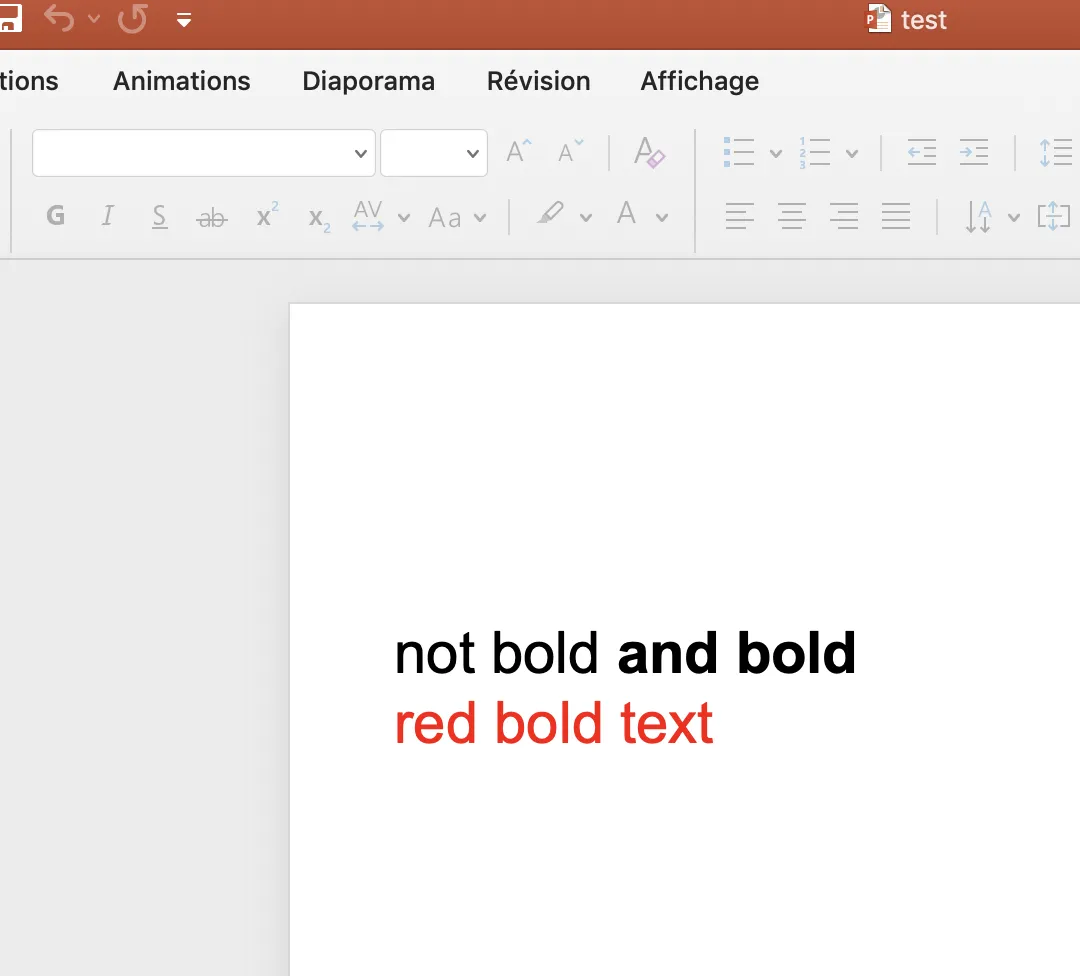Switch to the Diaporama tab
This screenshot has height=976, width=1080.
click(x=368, y=81)
